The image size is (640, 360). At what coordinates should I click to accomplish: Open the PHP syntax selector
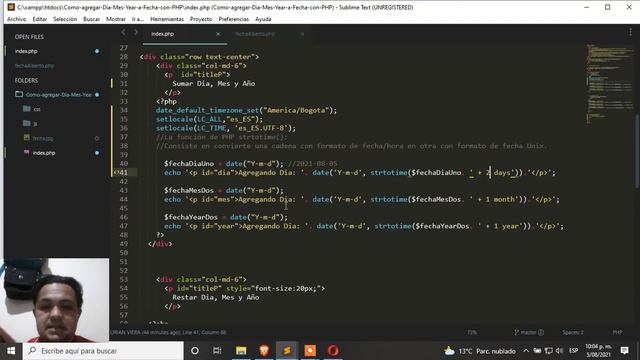[617, 332]
